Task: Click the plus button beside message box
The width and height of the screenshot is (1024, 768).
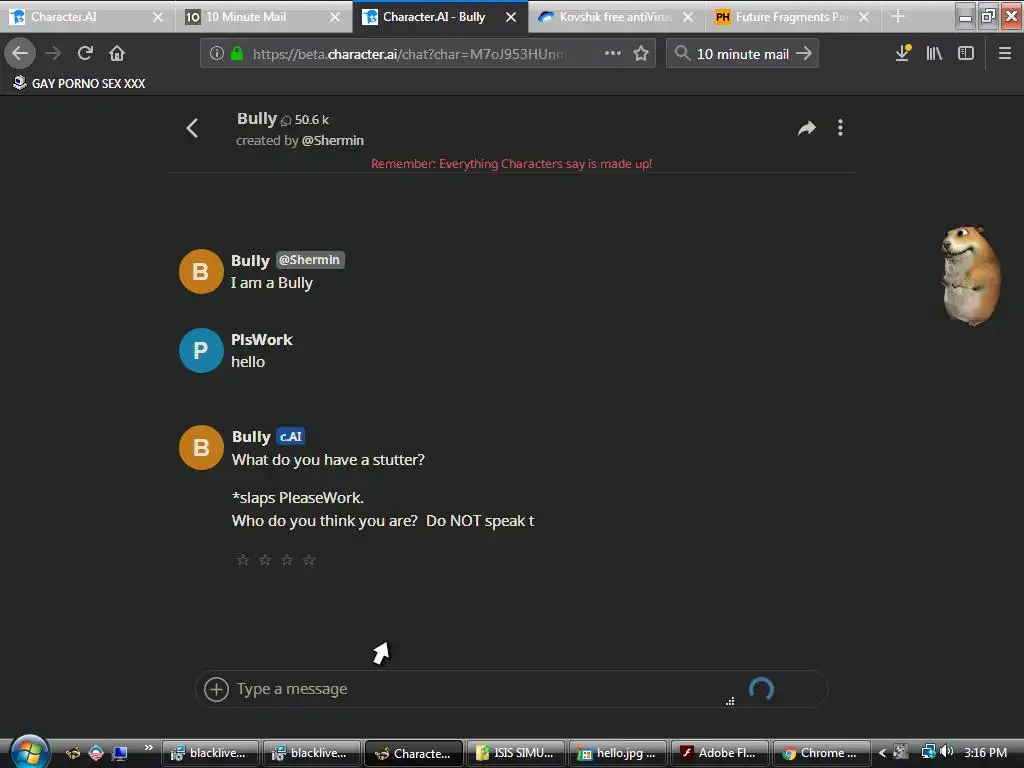Action: coord(216,689)
